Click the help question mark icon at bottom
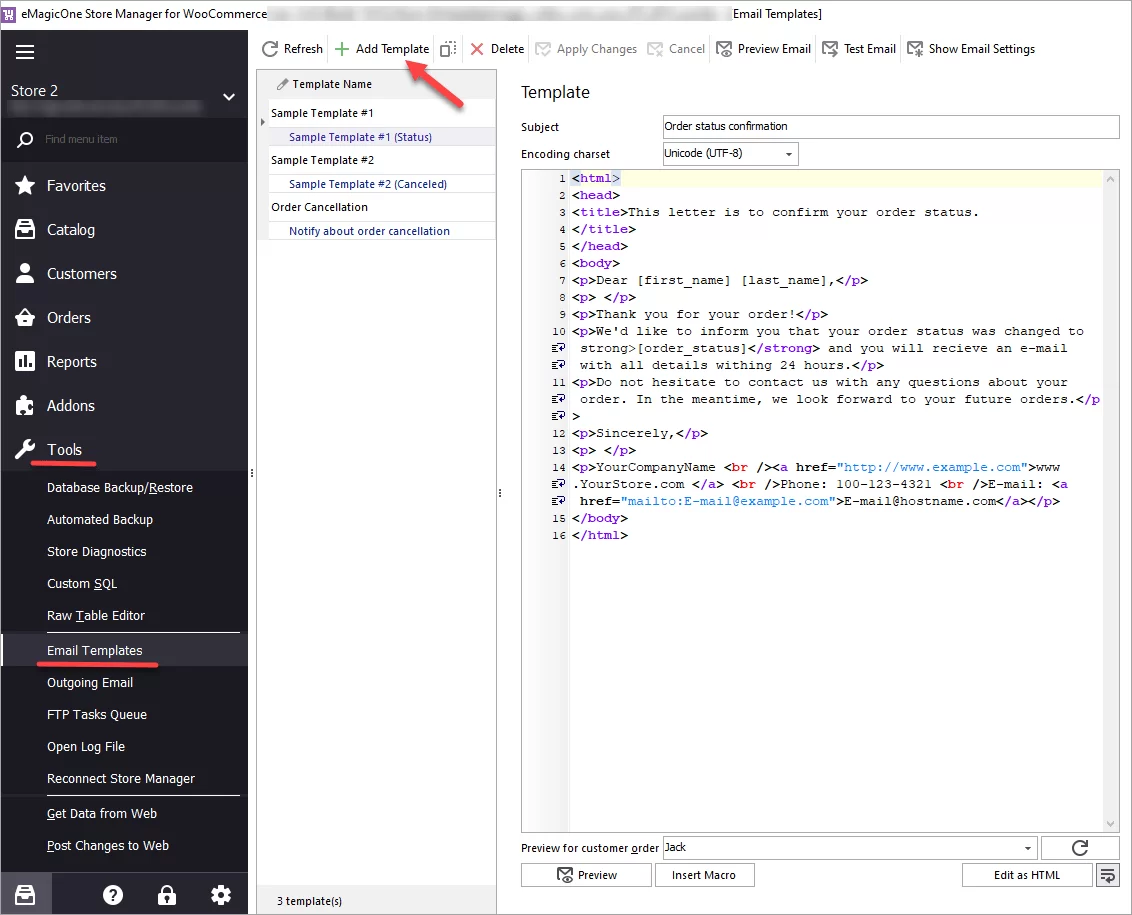1132x915 pixels. pyautogui.click(x=112, y=893)
